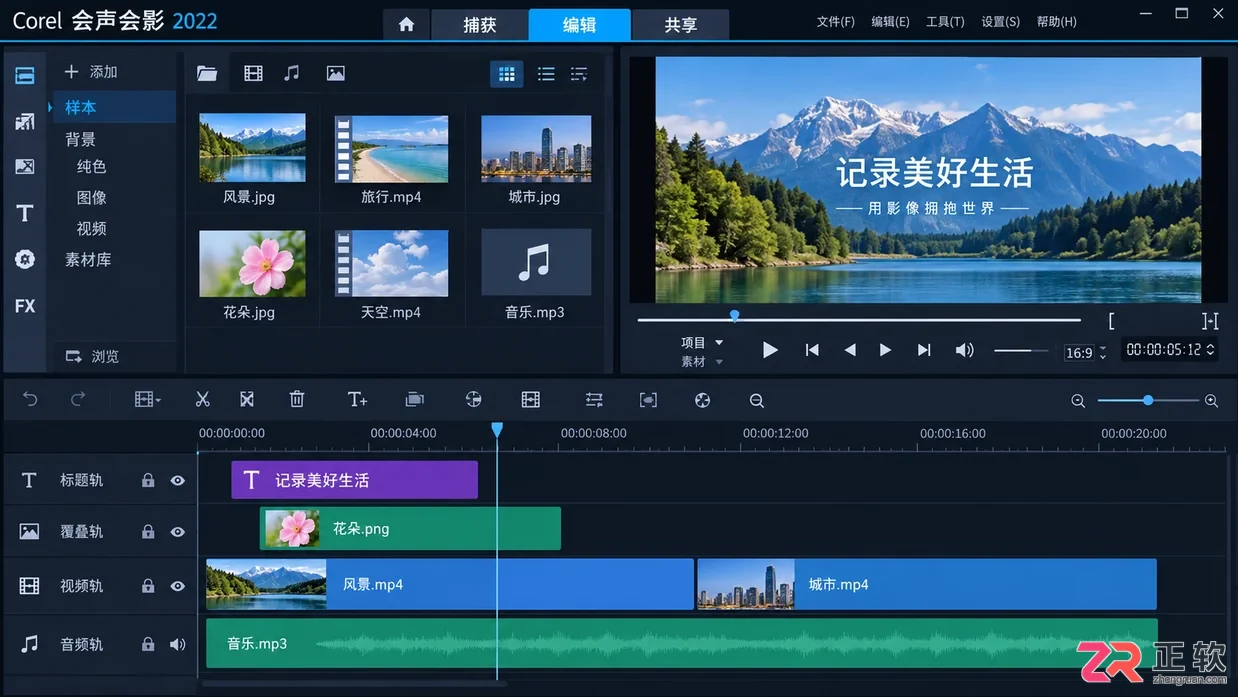Adjust the preview volume slider
The width and height of the screenshot is (1238, 697).
coord(1020,350)
